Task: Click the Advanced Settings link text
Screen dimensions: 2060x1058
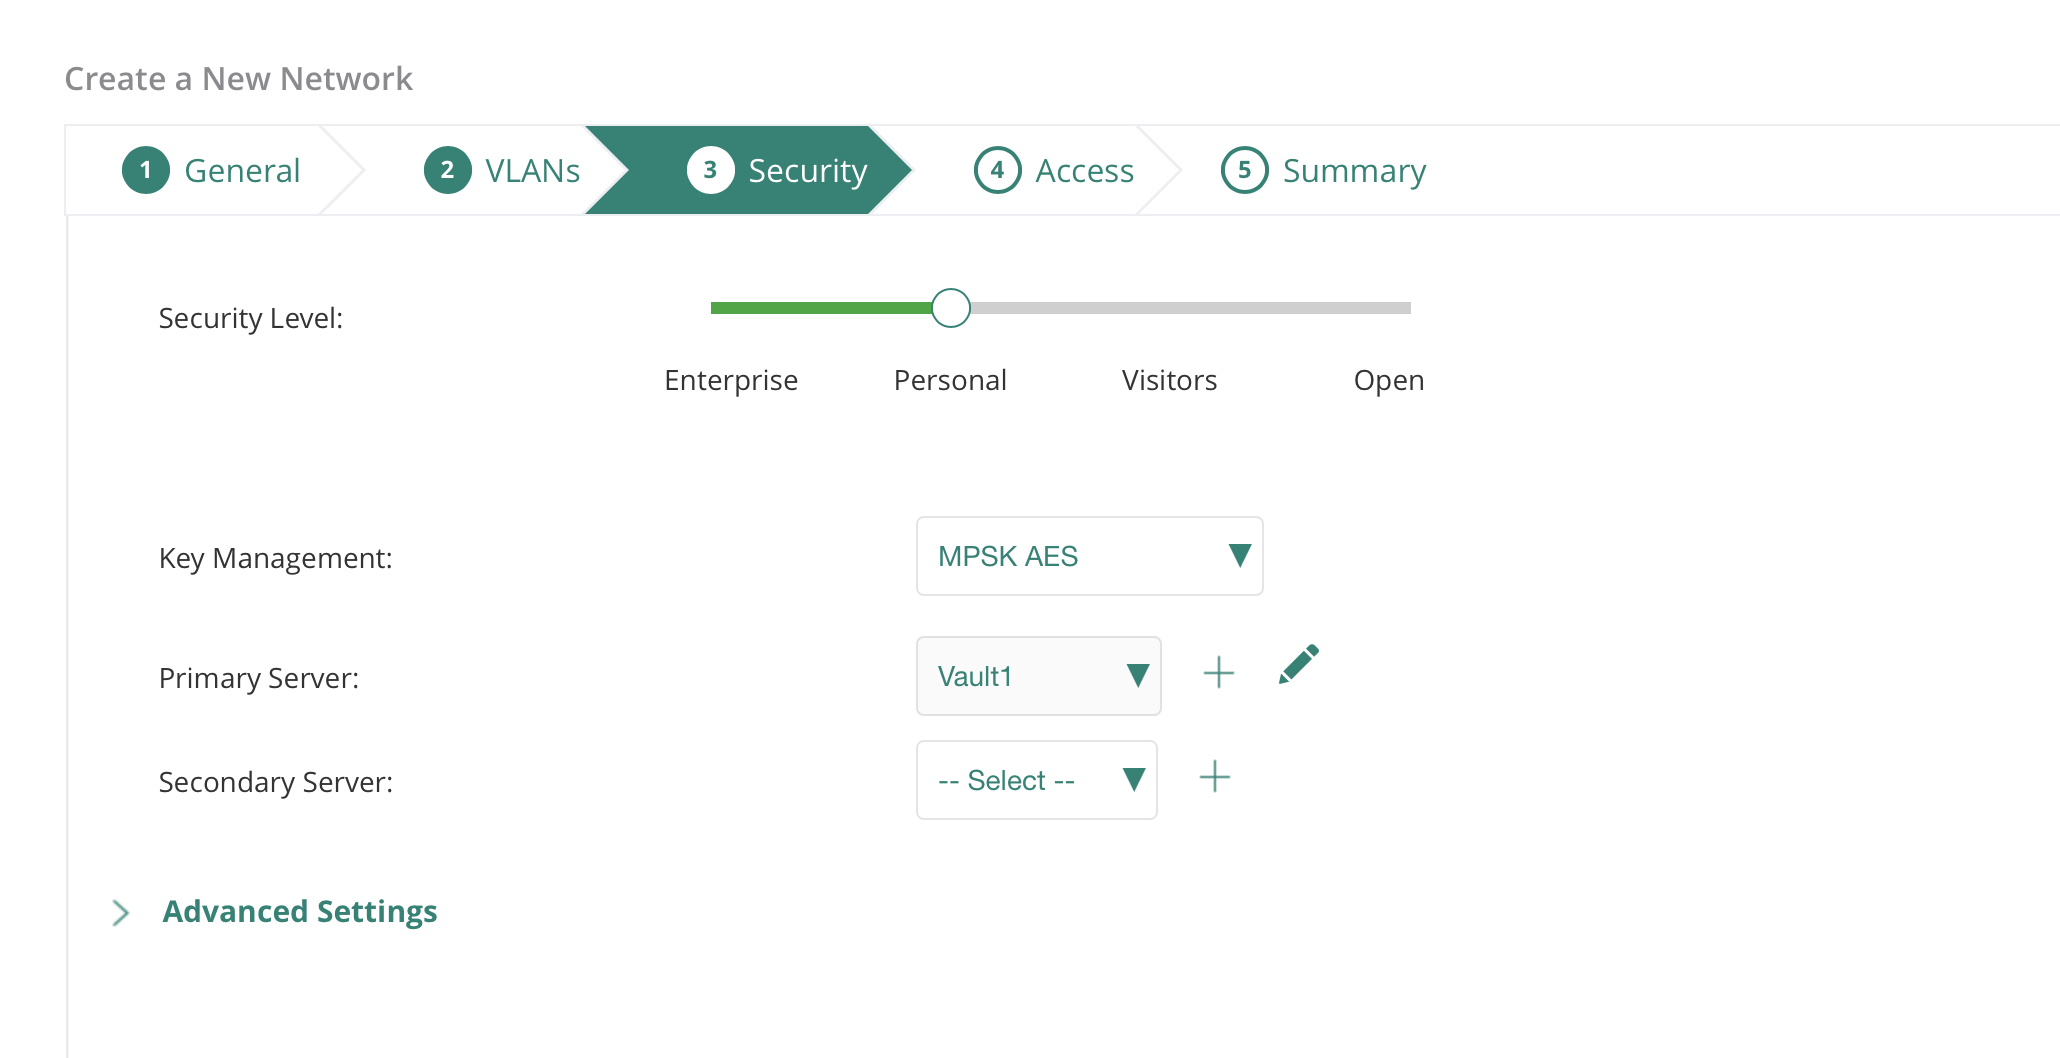Action: [x=300, y=912]
